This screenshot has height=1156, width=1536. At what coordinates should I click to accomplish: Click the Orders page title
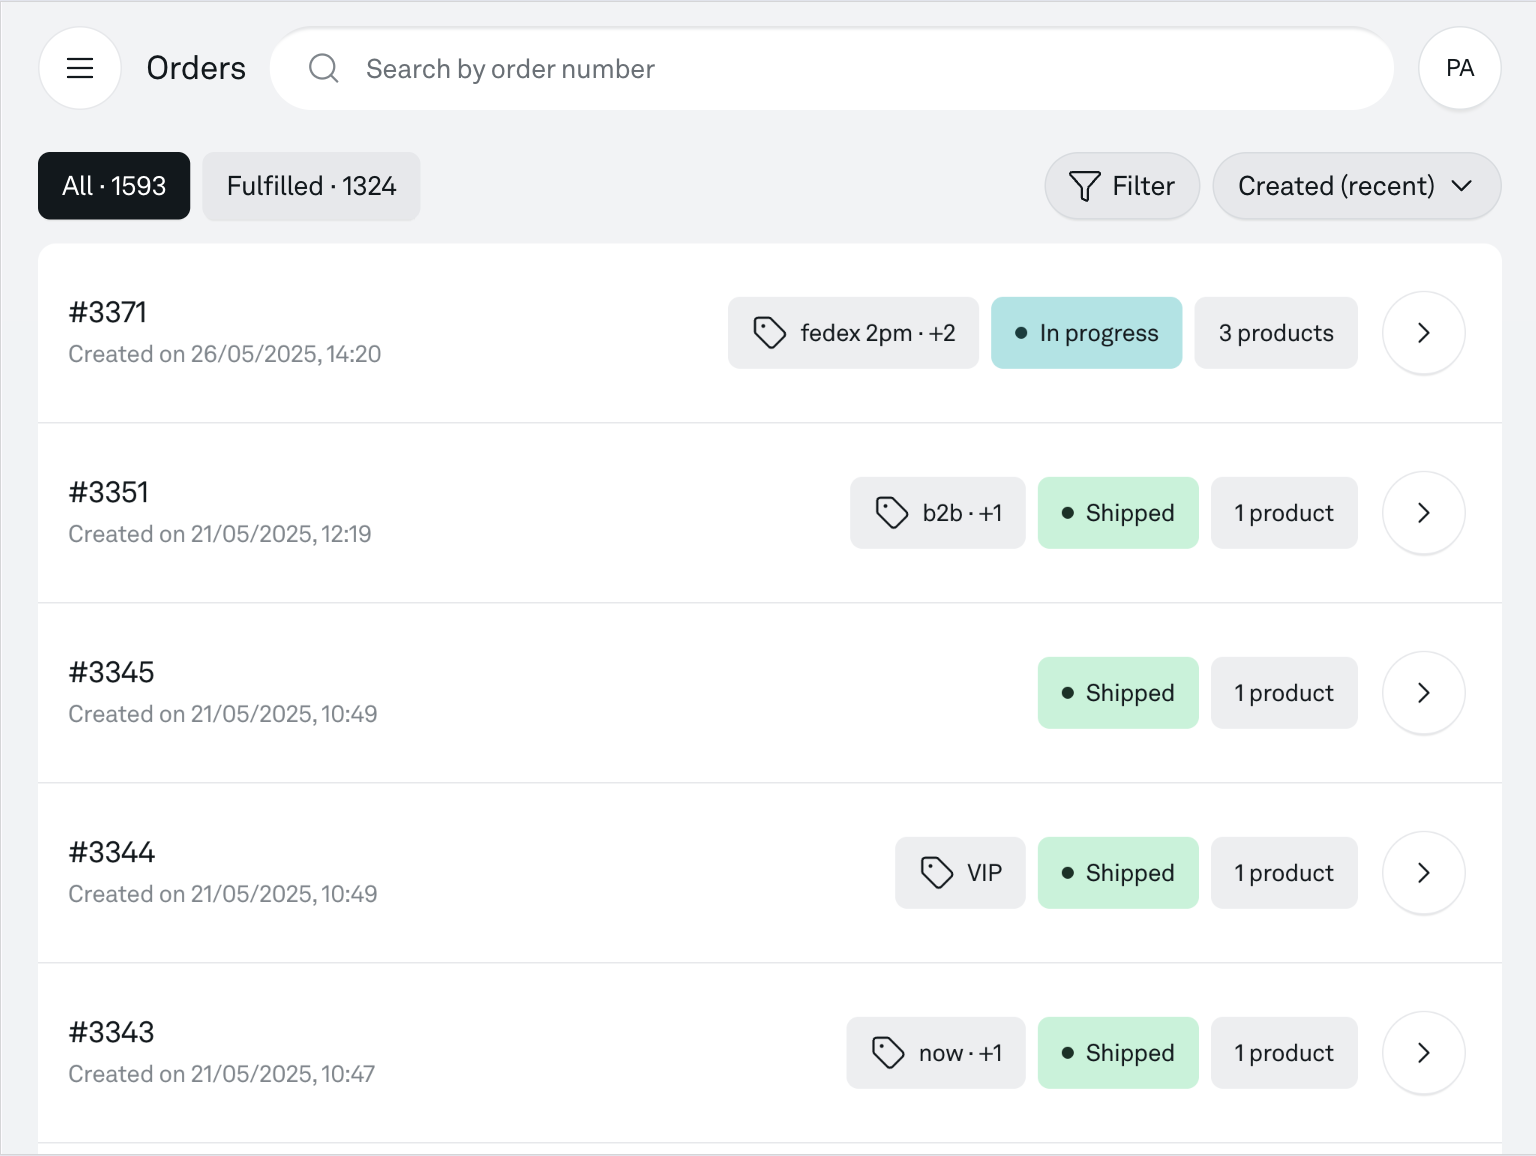pos(196,68)
